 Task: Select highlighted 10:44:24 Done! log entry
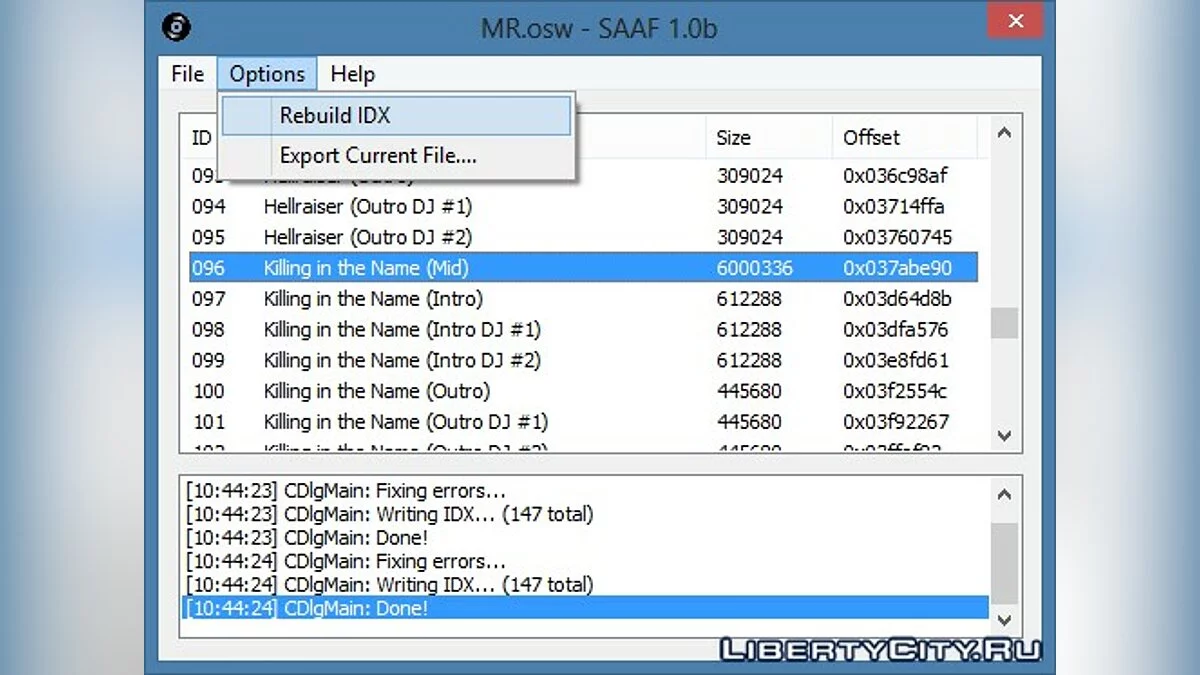pyautogui.click(x=307, y=608)
